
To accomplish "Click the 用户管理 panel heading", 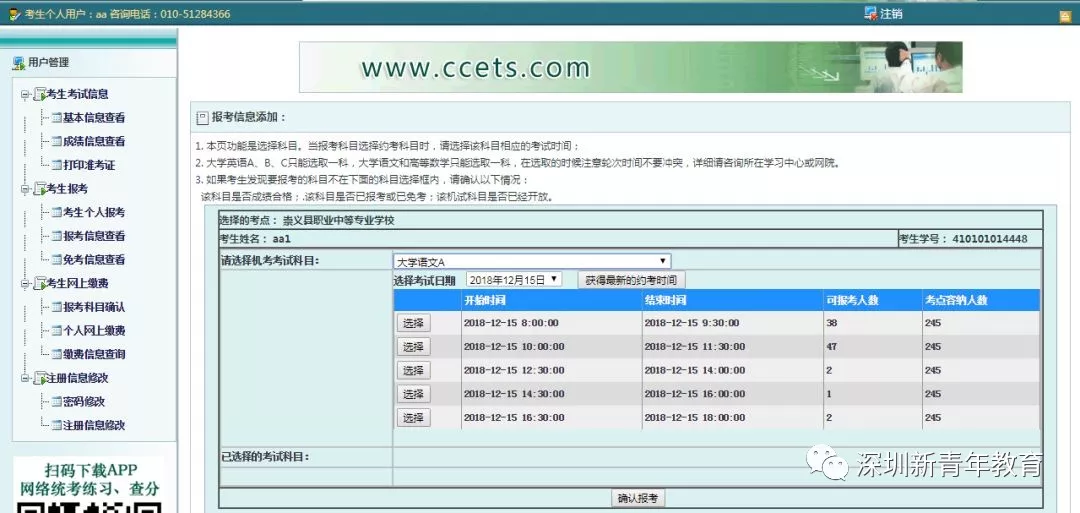I will click(x=48, y=63).
